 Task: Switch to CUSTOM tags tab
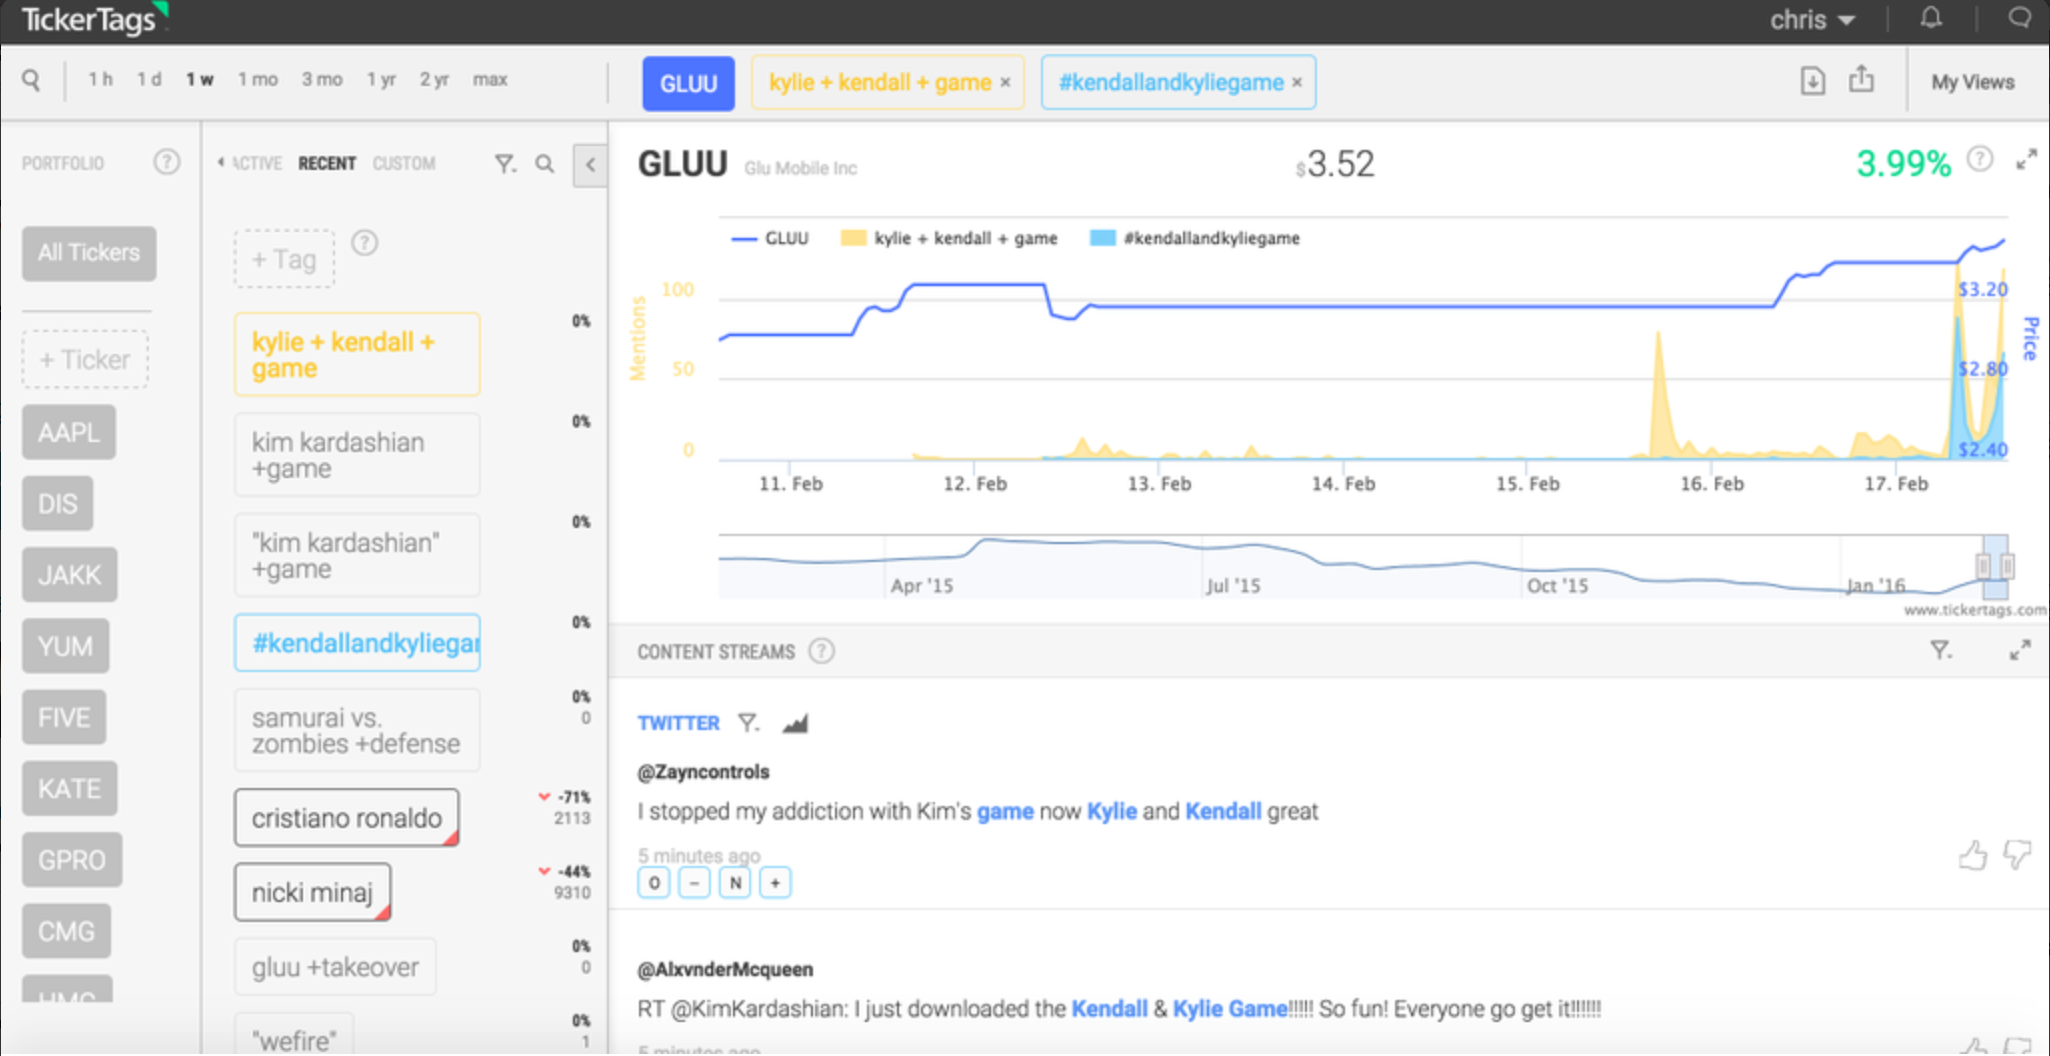(x=404, y=163)
